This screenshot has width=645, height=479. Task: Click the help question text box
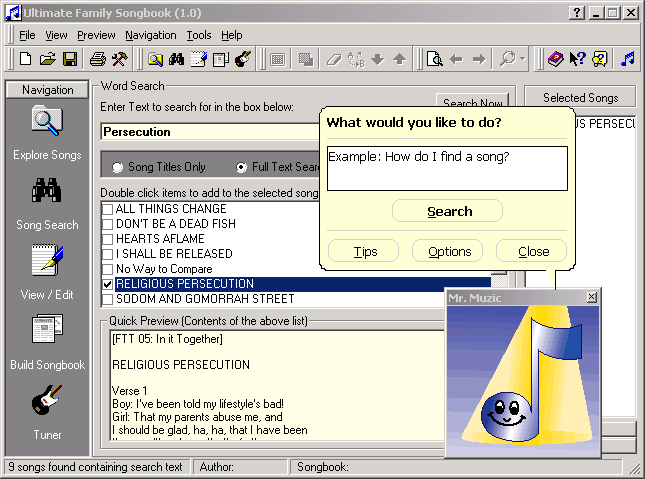click(447, 168)
